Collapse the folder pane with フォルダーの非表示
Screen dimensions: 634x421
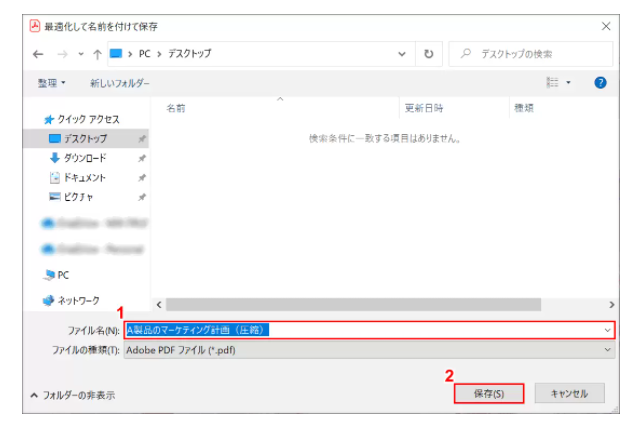coord(73,395)
